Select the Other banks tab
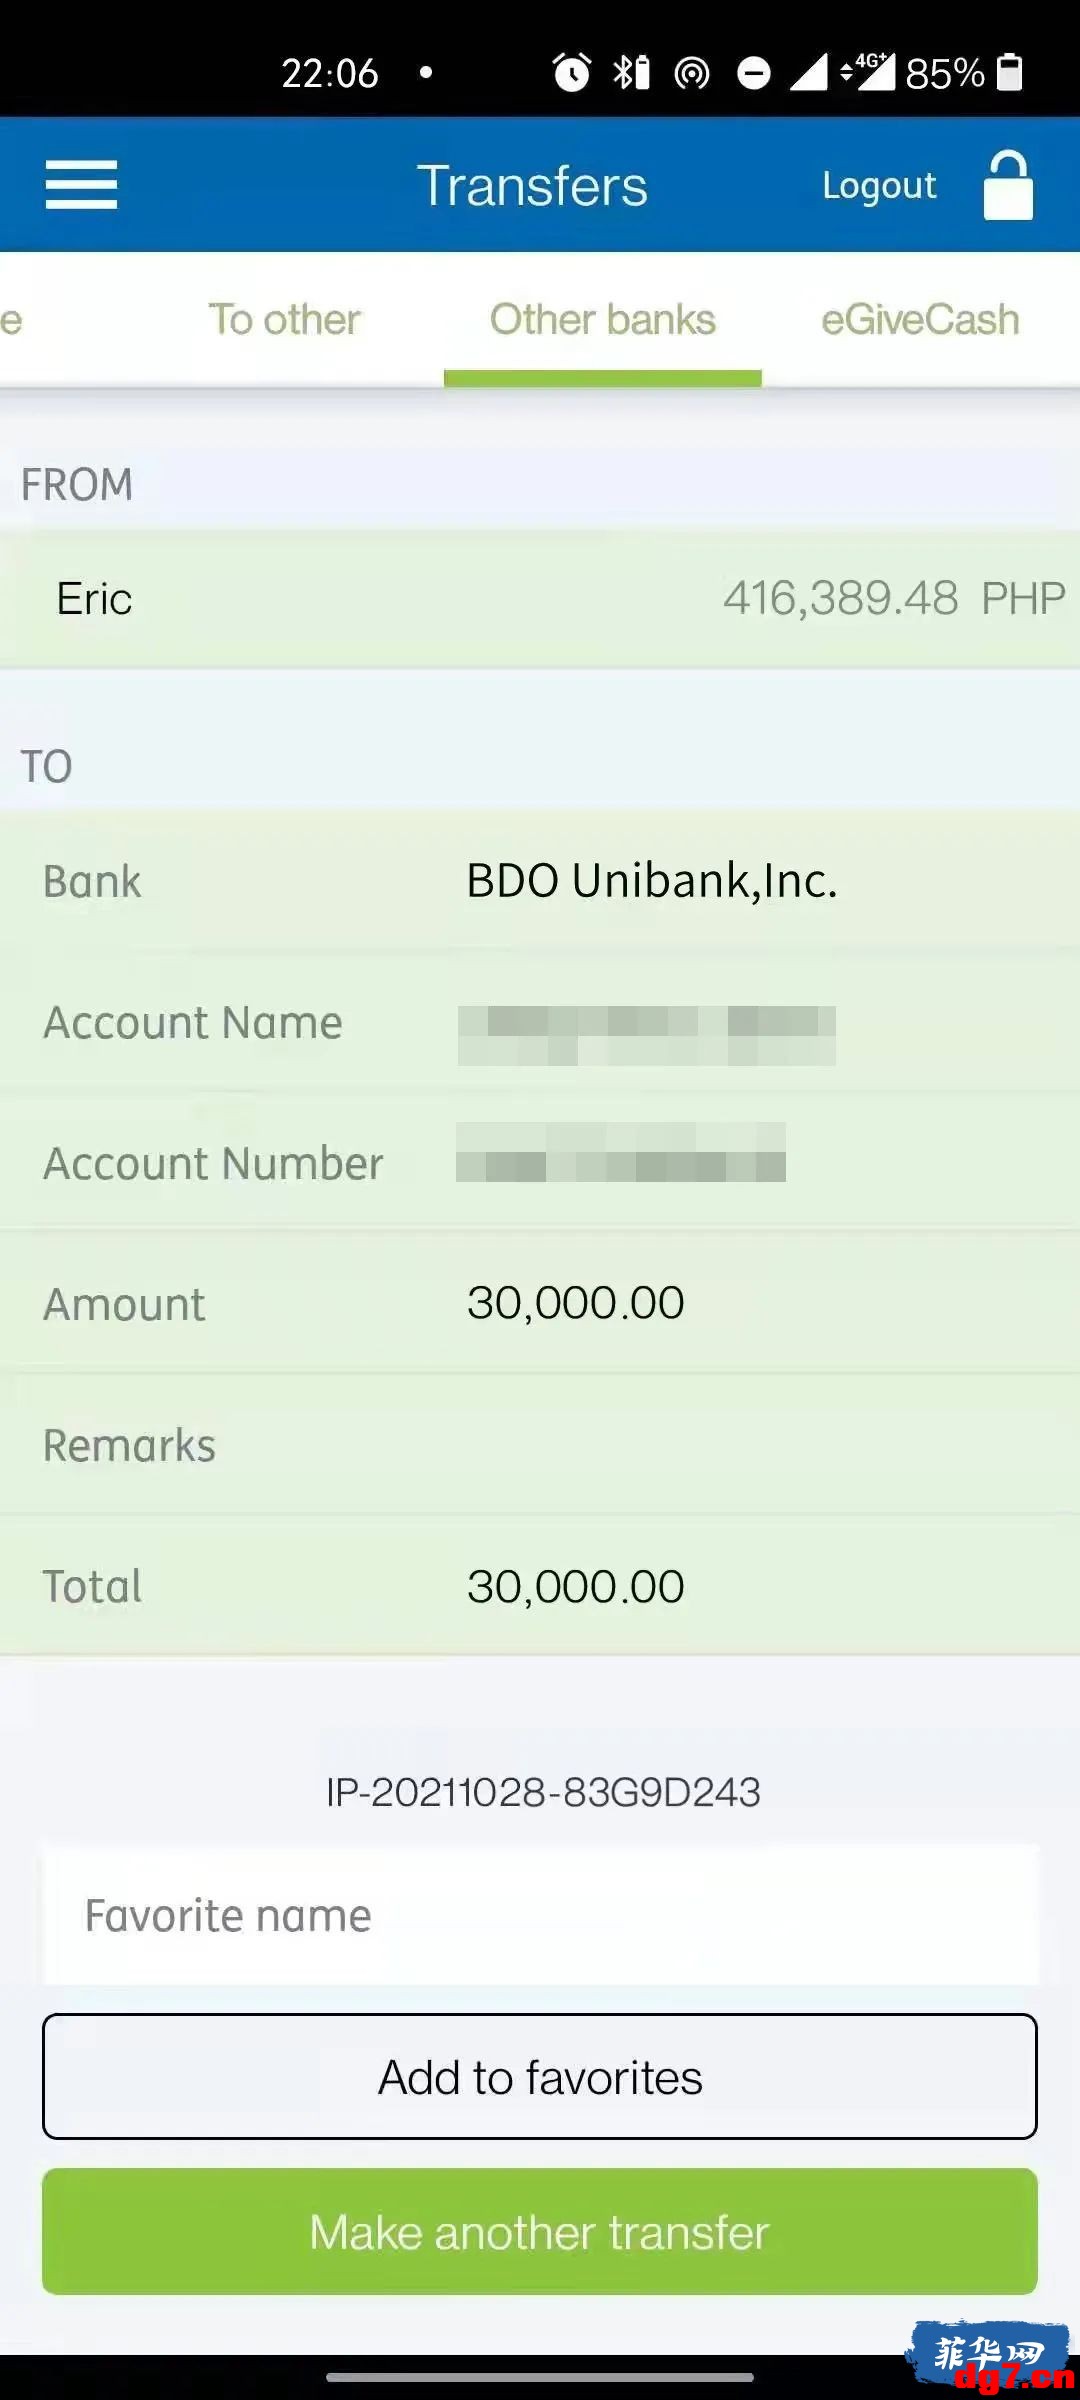The height and width of the screenshot is (2400, 1080). click(603, 320)
